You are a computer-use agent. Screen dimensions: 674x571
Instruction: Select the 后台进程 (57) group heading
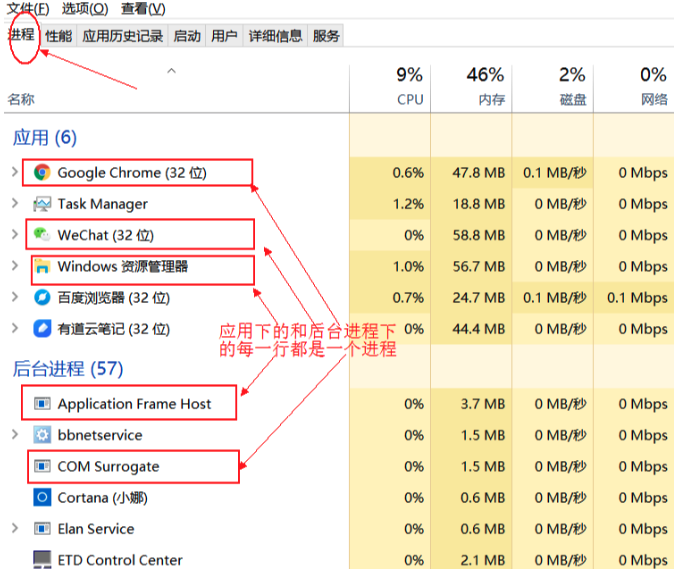68,369
